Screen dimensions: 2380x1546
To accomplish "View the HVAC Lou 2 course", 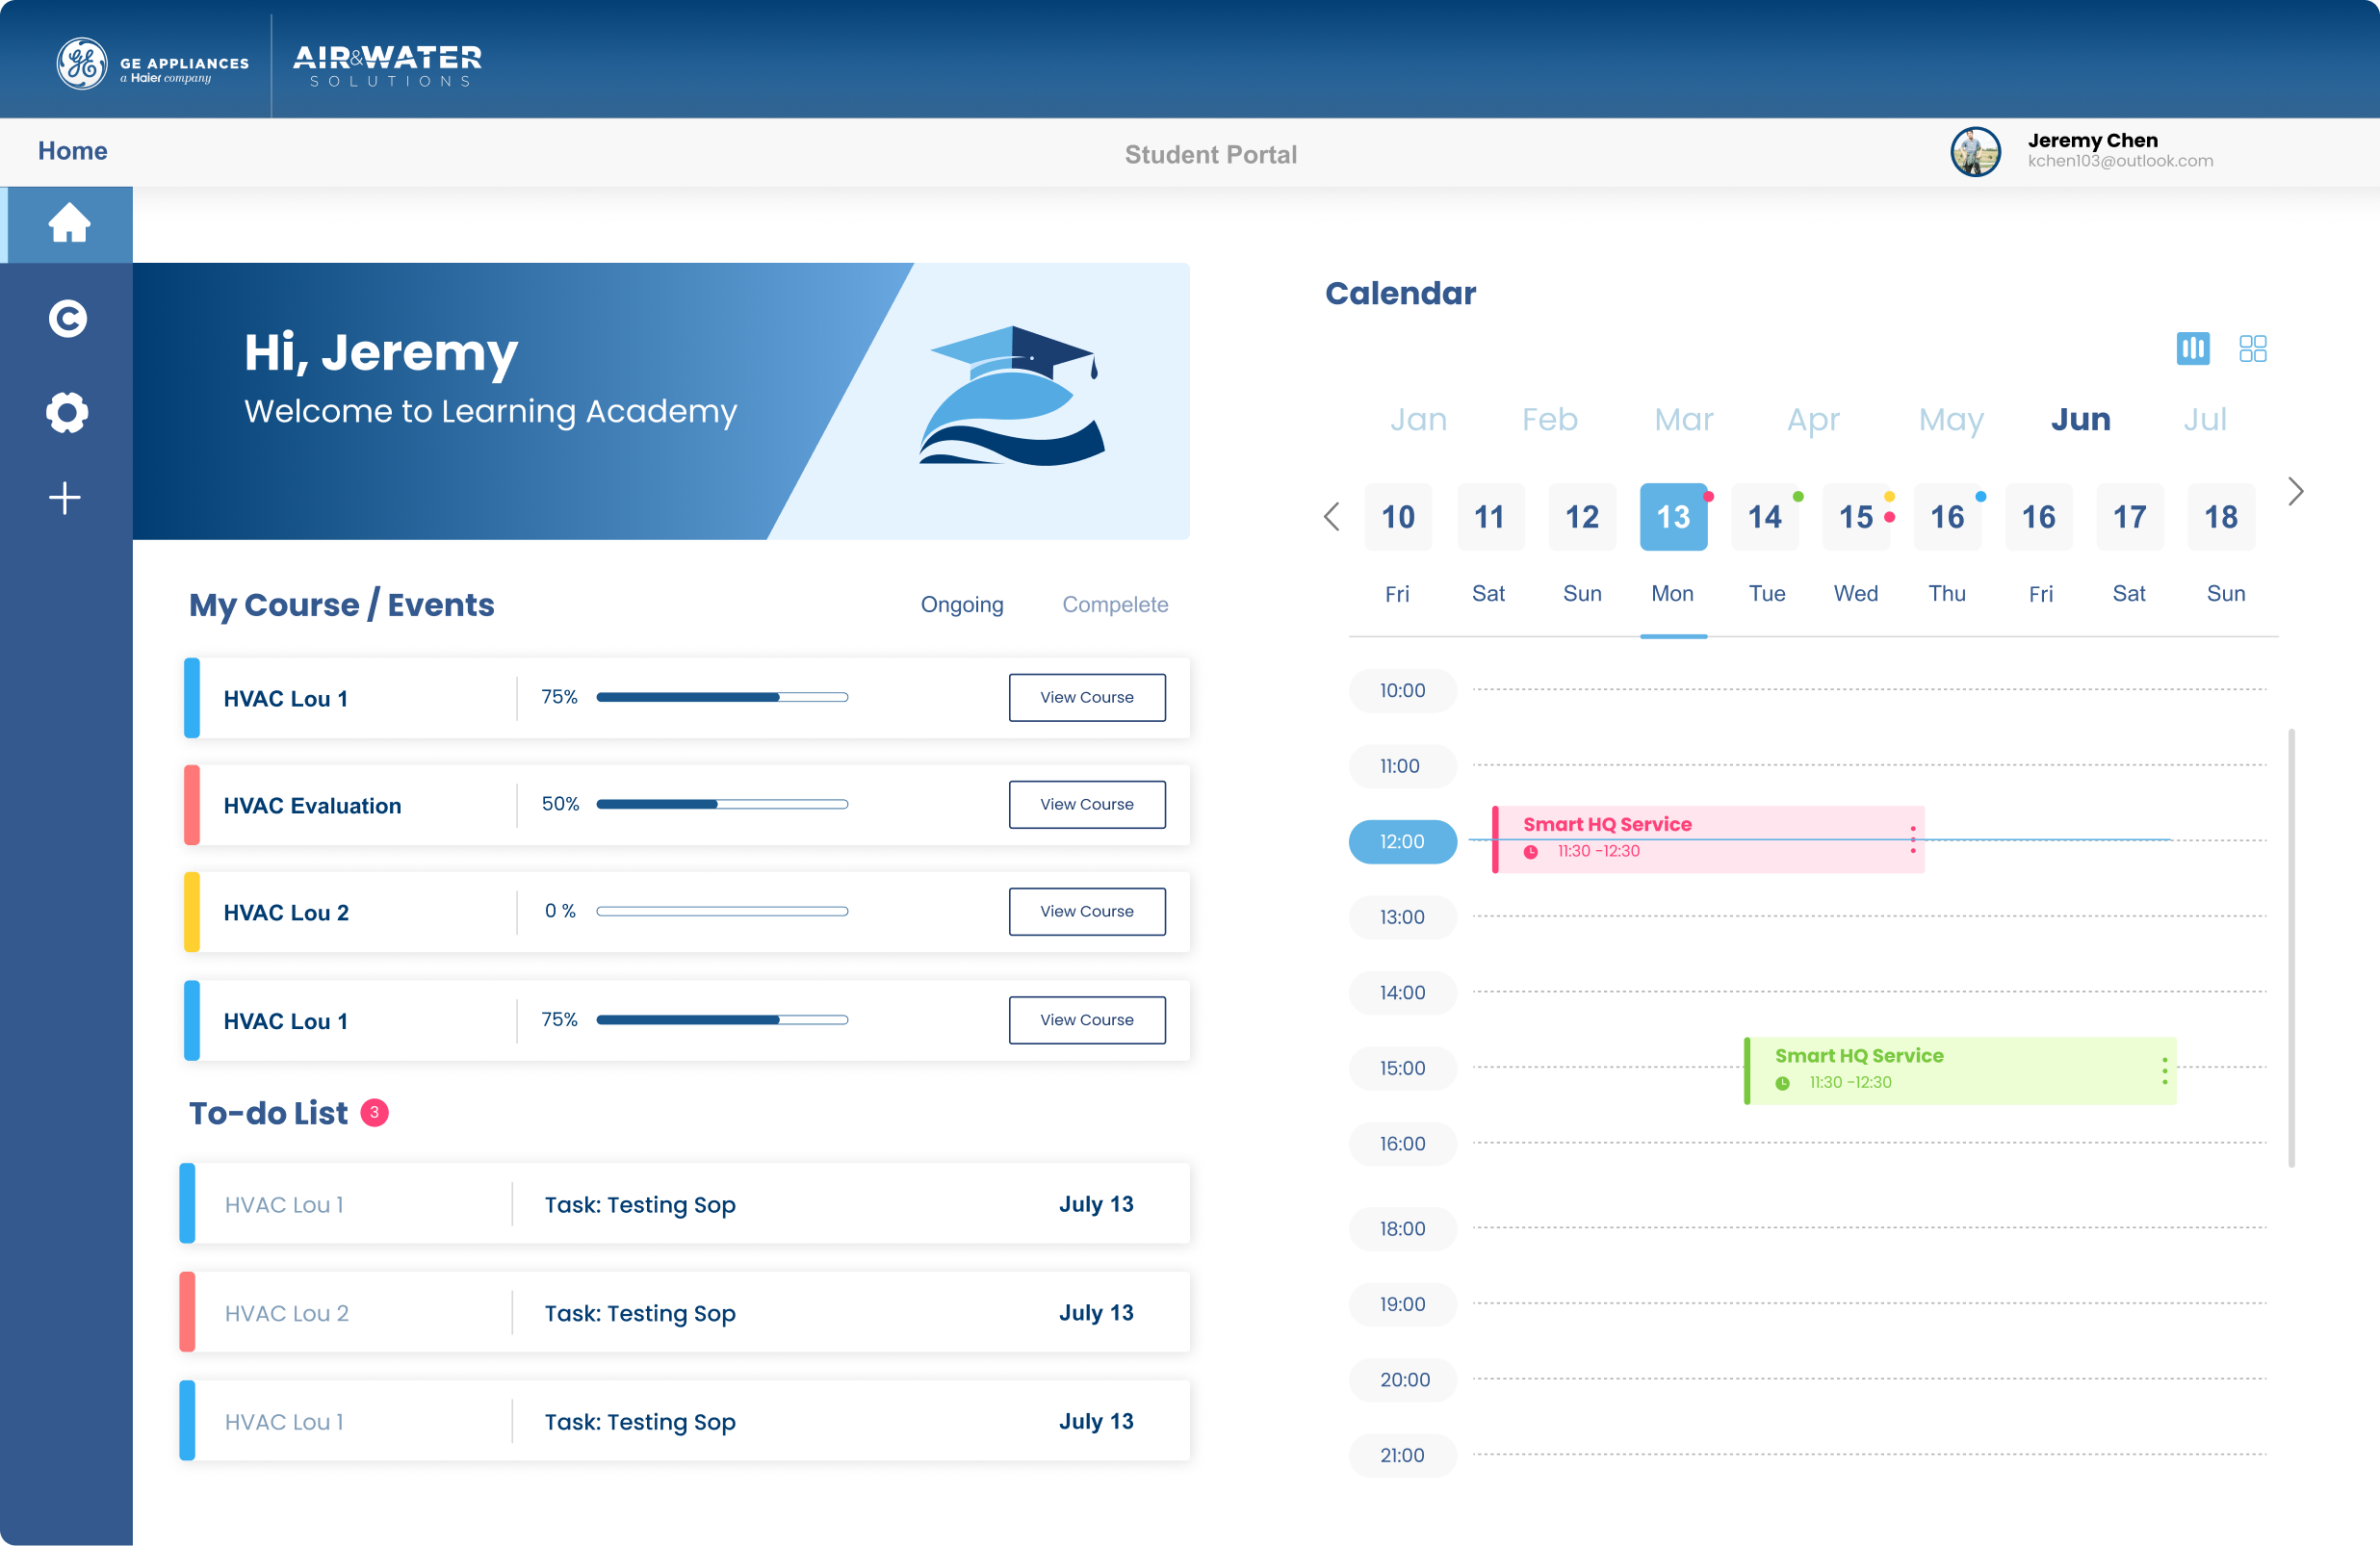I will pos(1086,911).
